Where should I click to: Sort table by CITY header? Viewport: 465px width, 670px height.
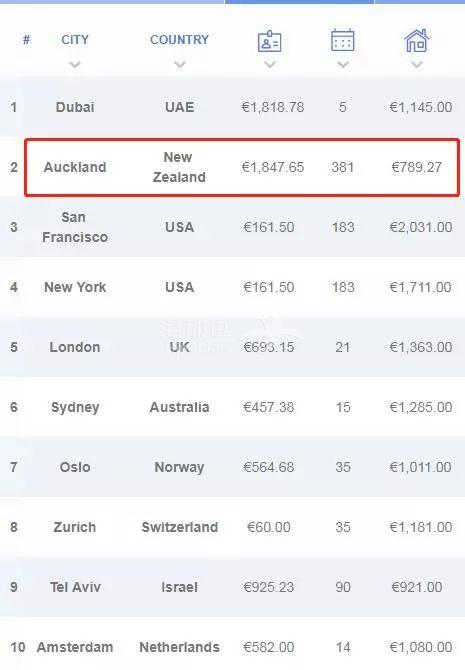click(x=75, y=40)
